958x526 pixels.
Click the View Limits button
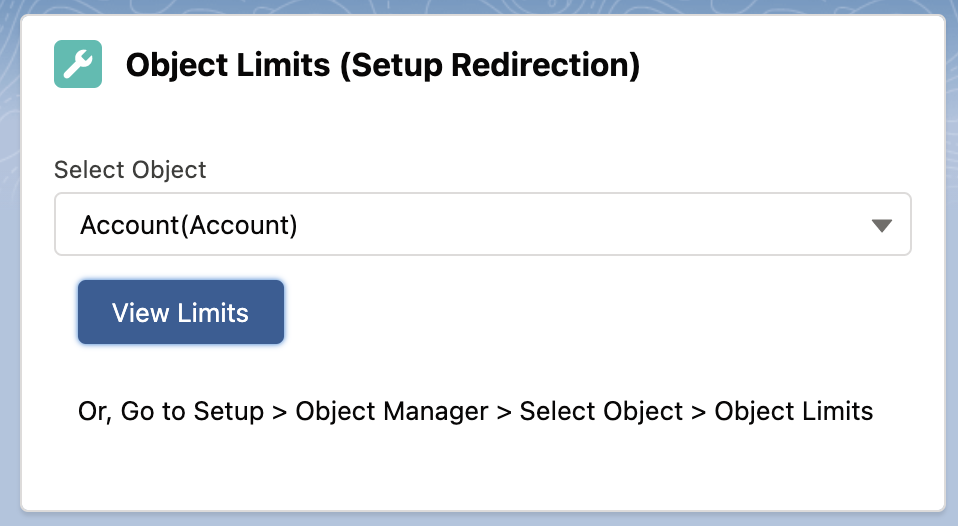(181, 312)
